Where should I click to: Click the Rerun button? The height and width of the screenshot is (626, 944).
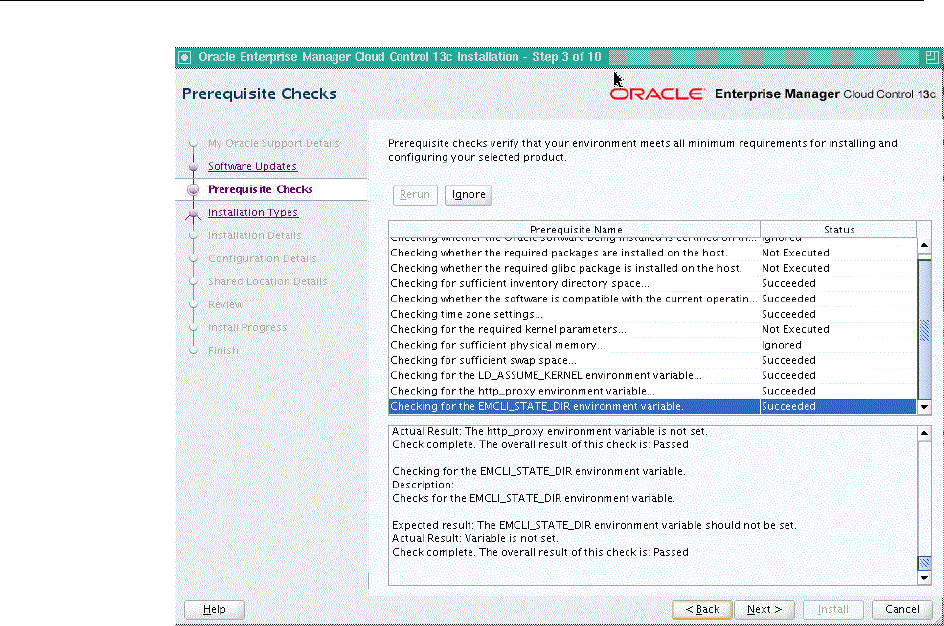tap(415, 195)
